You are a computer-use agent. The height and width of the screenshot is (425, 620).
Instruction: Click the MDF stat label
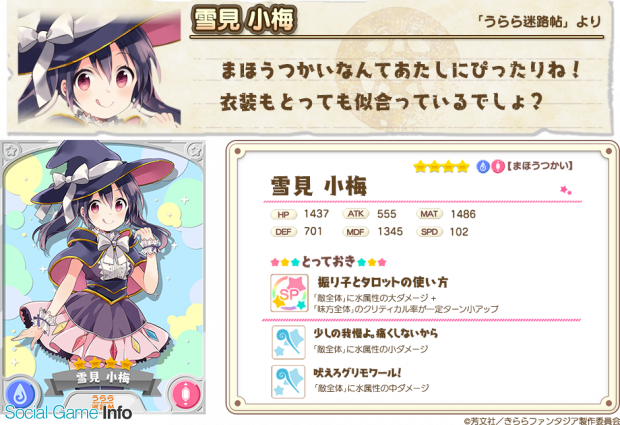355,232
